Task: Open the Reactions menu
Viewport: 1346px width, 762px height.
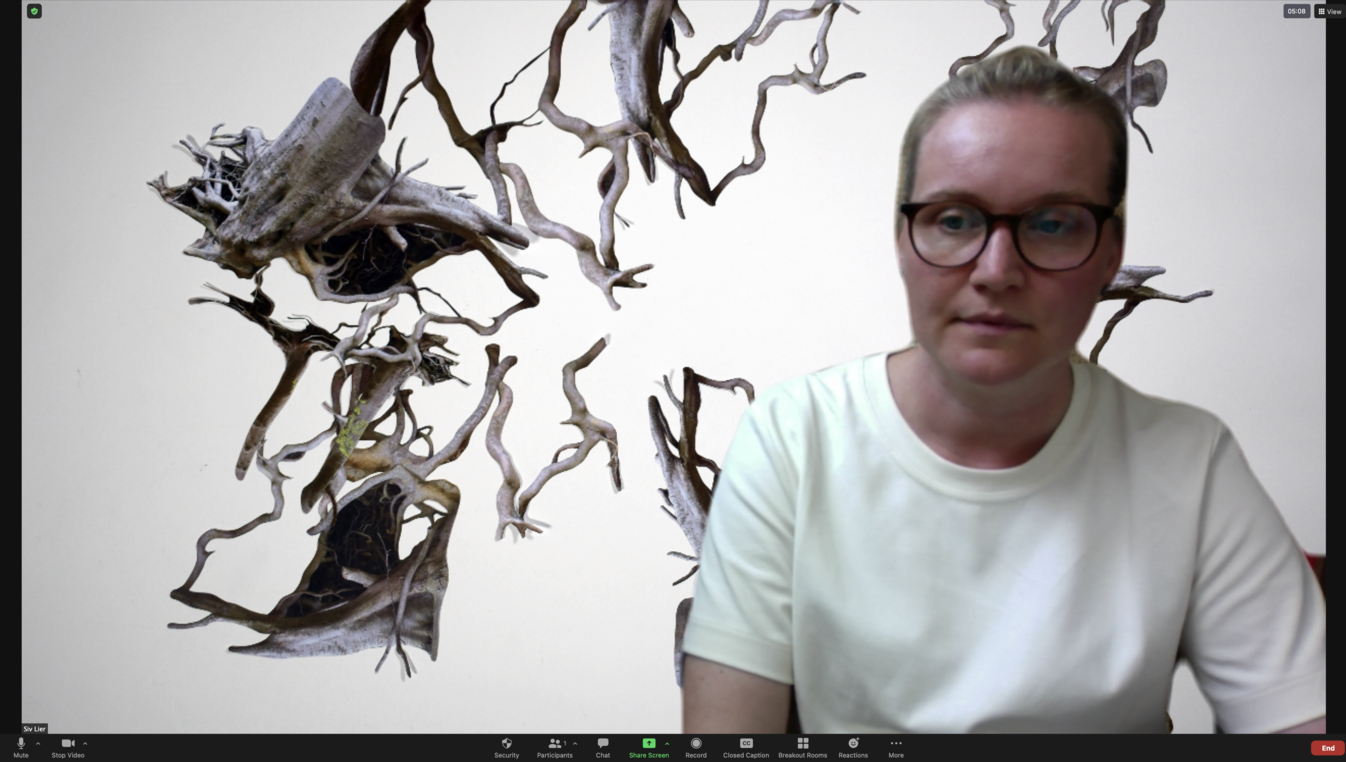Action: [x=853, y=747]
